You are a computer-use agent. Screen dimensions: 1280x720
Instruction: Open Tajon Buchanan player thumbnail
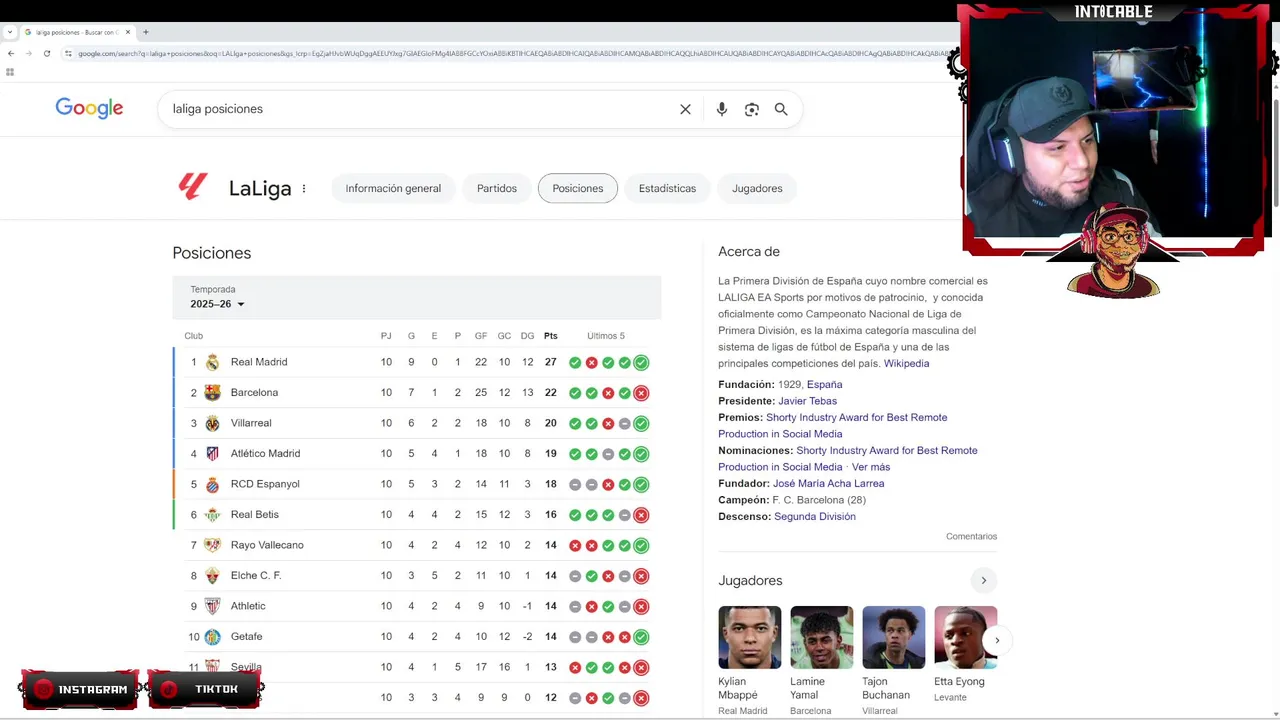[x=894, y=638]
